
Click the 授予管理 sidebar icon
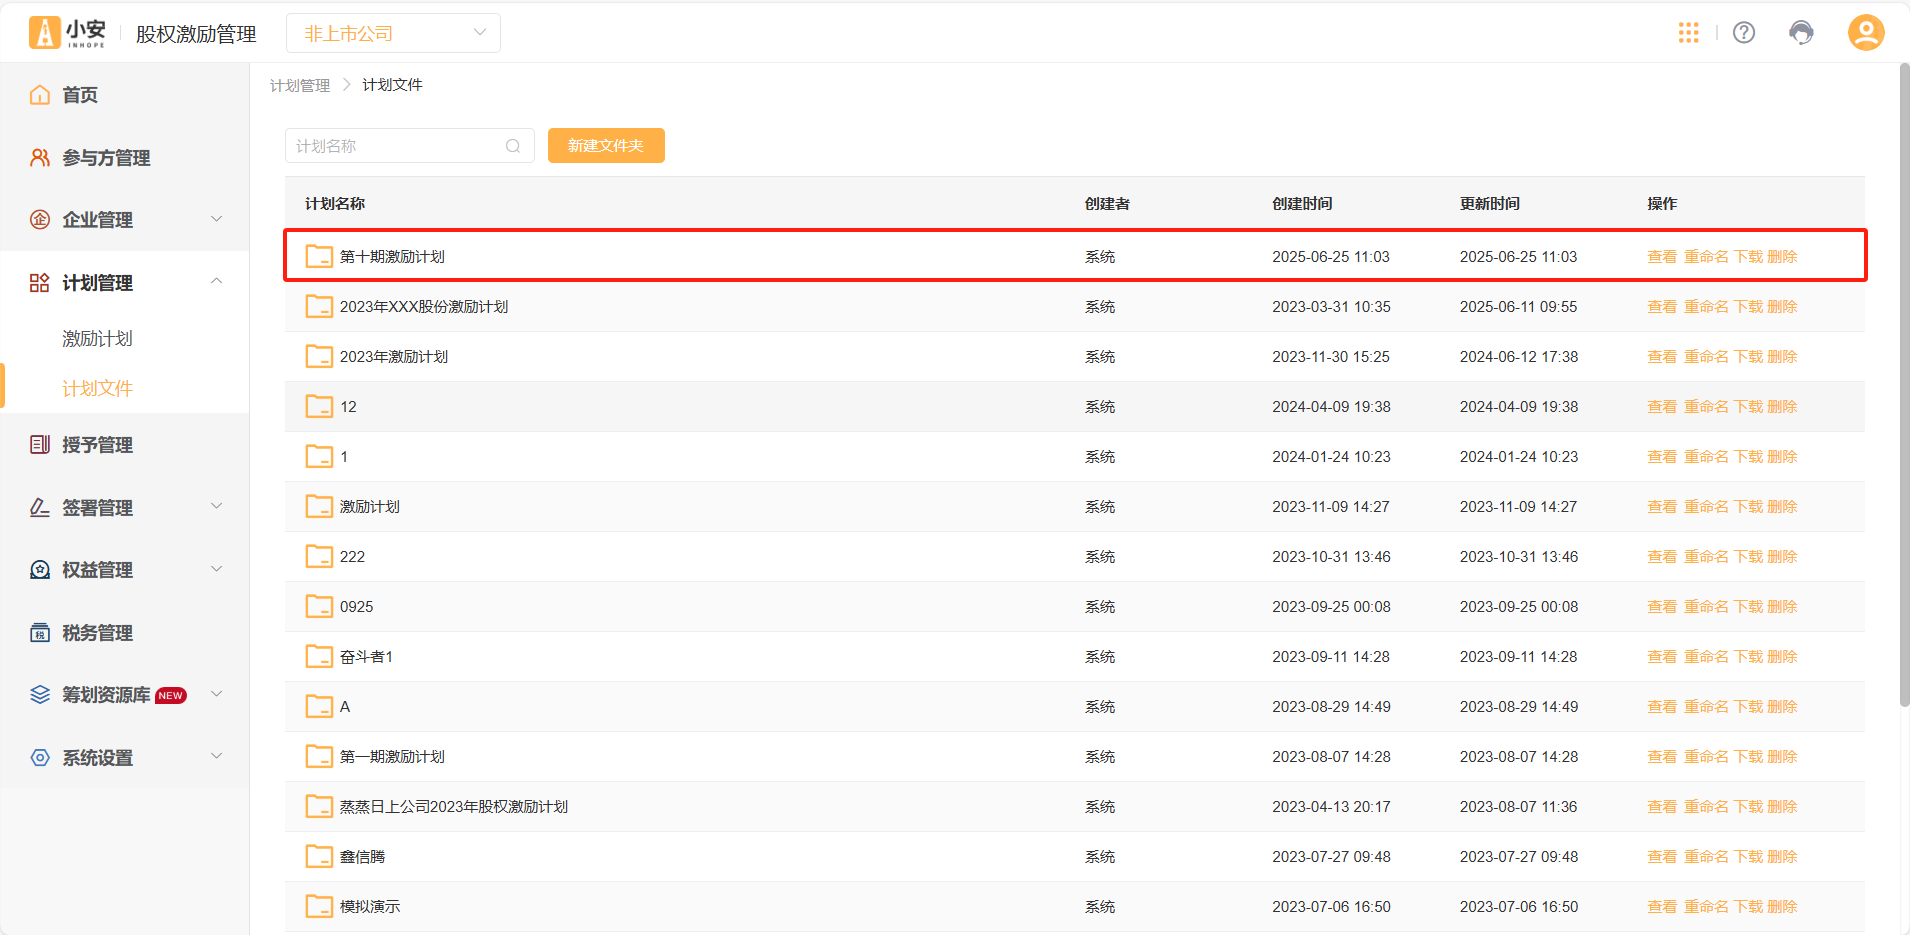40,445
